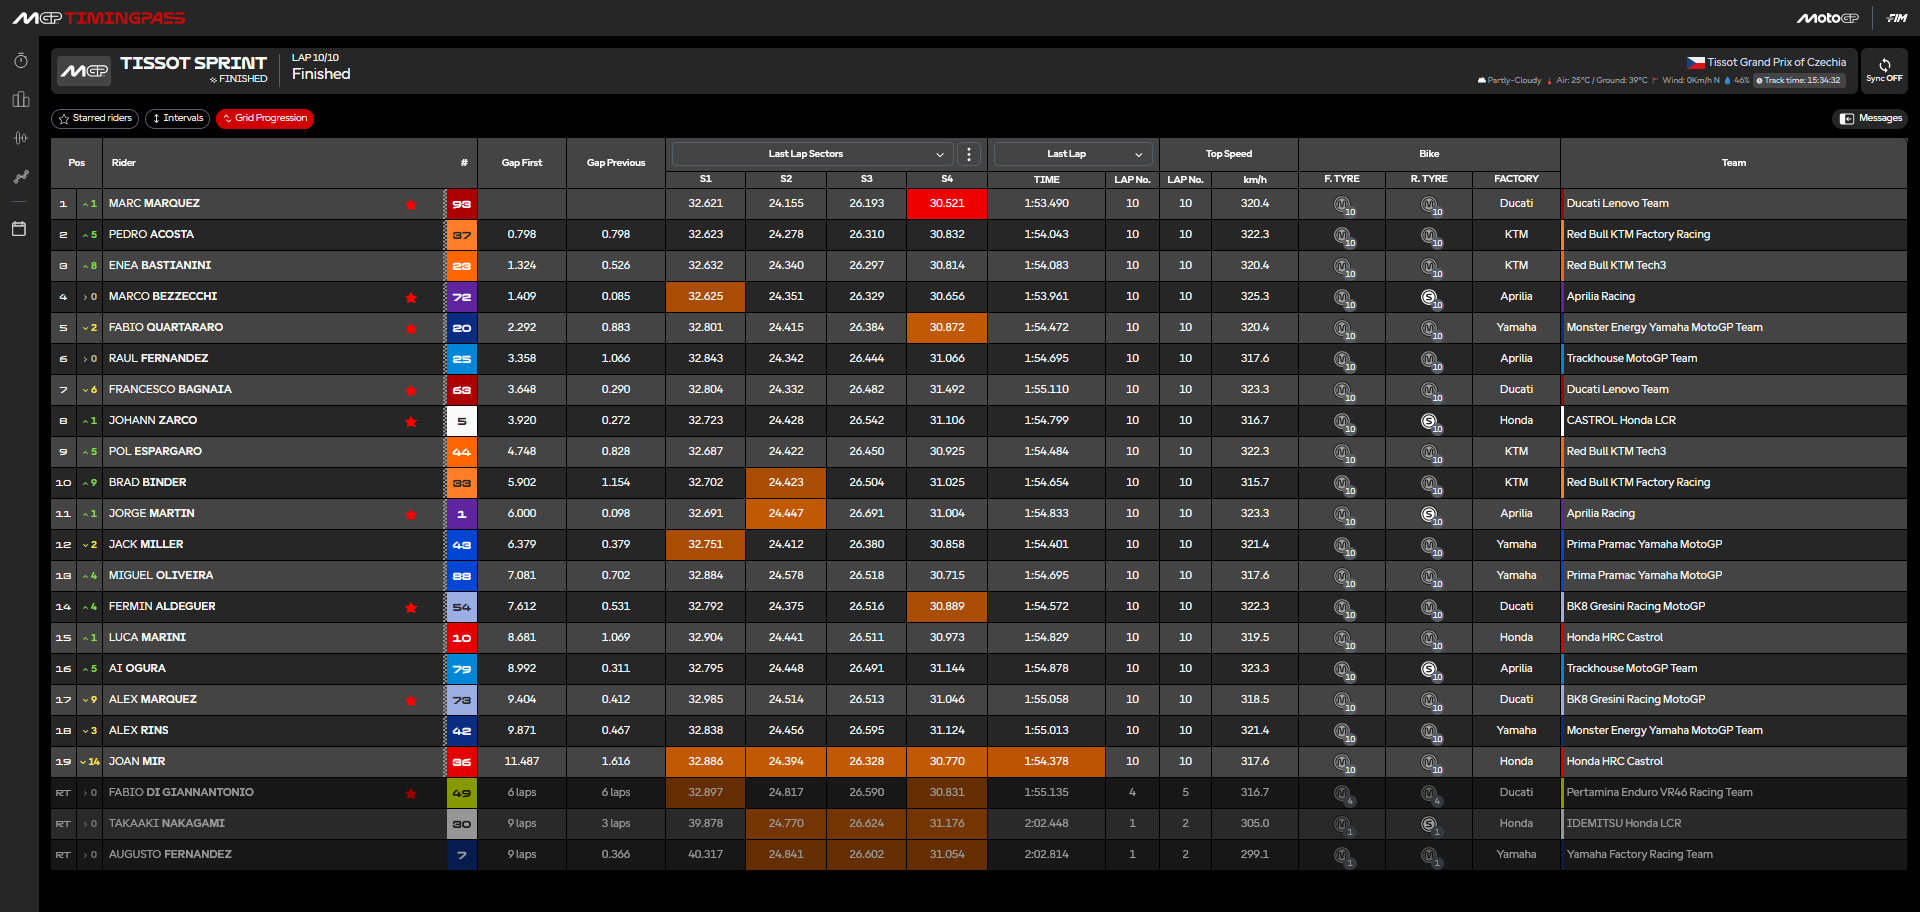This screenshot has height=912, width=1920.
Task: Click the thermometer temperature icon
Action: [x=1549, y=80]
